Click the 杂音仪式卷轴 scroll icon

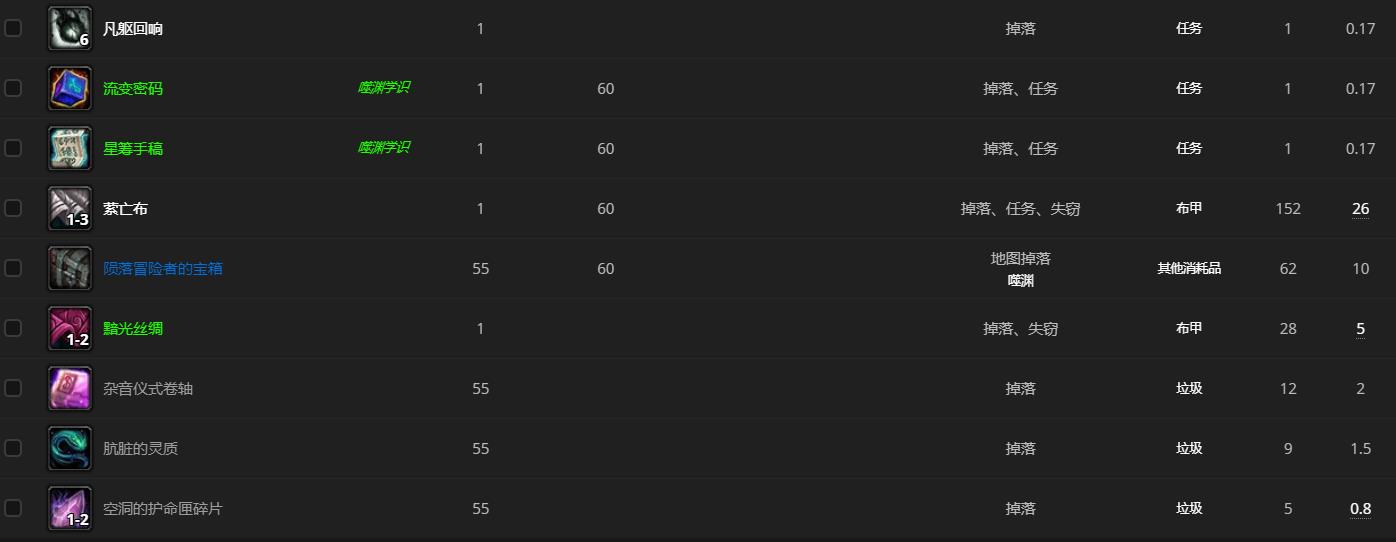tap(70, 388)
